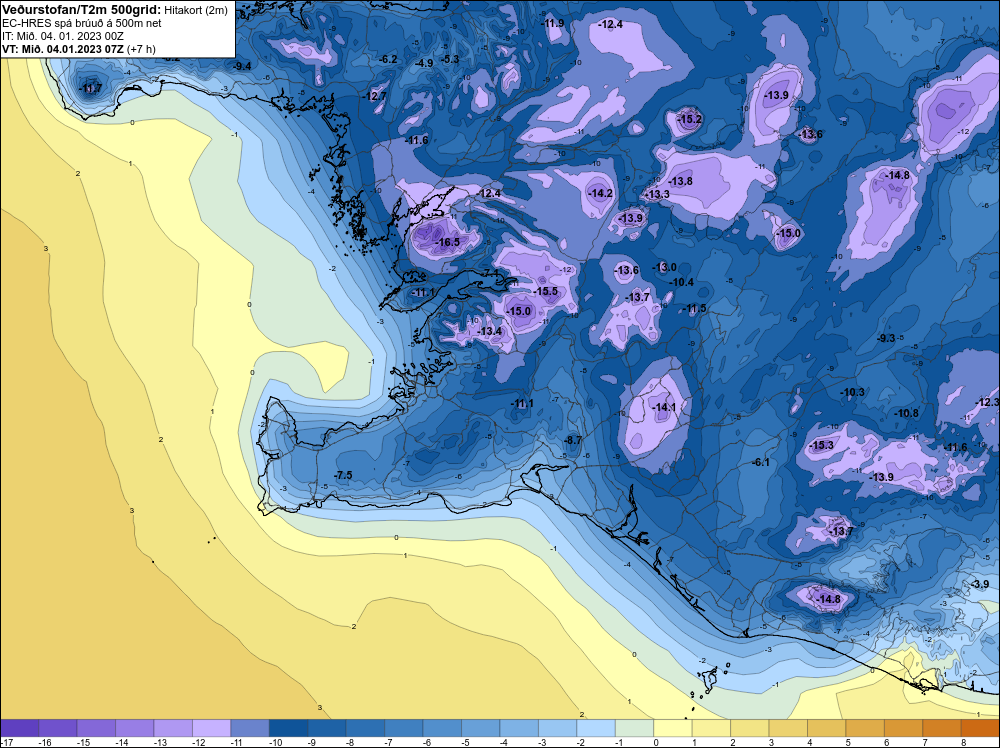Click the -13.8 temperature value
Viewport: 1000px width, 748px height.
[680, 181]
